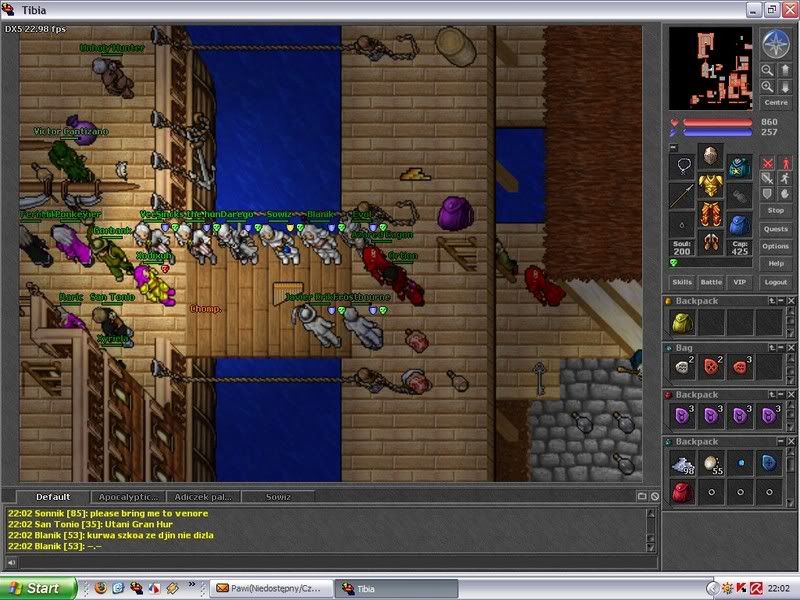Switch to the Default chat tab
The width and height of the screenshot is (800, 600).
(x=53, y=497)
